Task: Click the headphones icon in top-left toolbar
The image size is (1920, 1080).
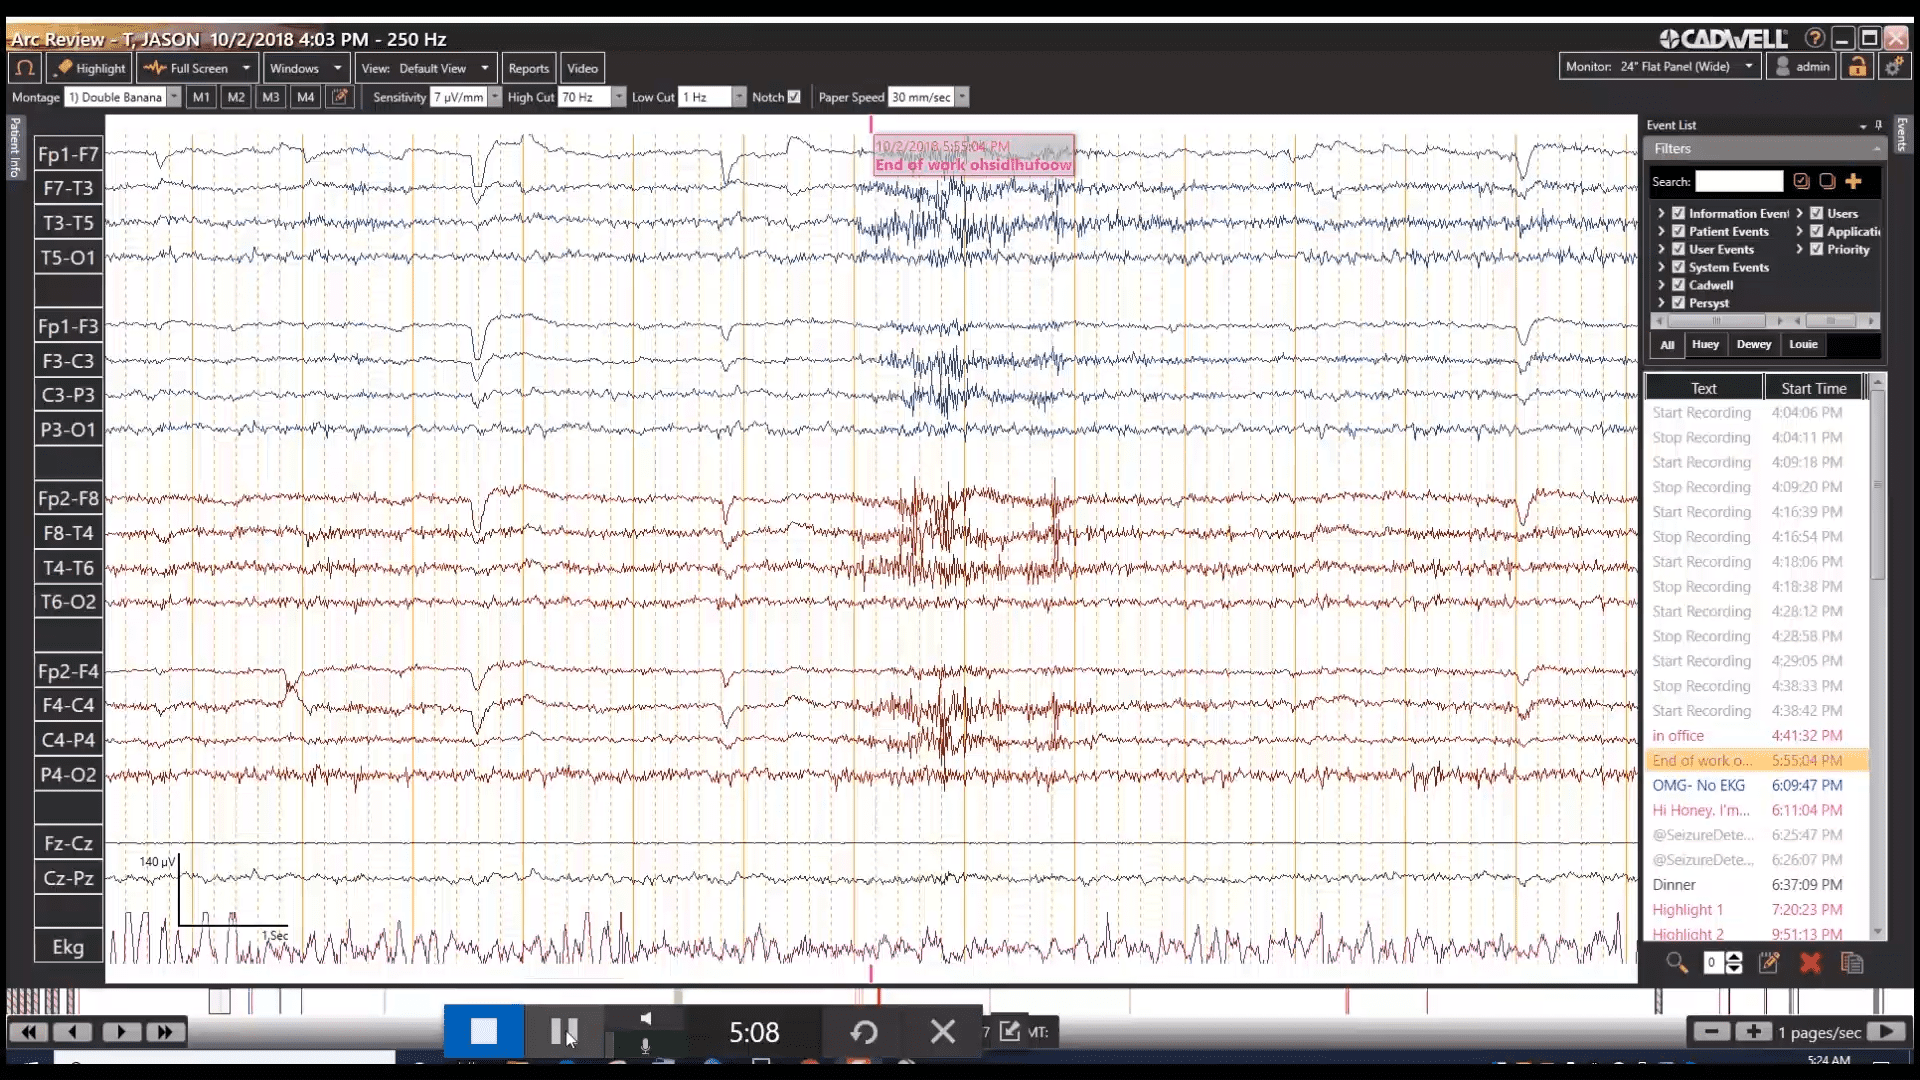Action: pos(24,68)
